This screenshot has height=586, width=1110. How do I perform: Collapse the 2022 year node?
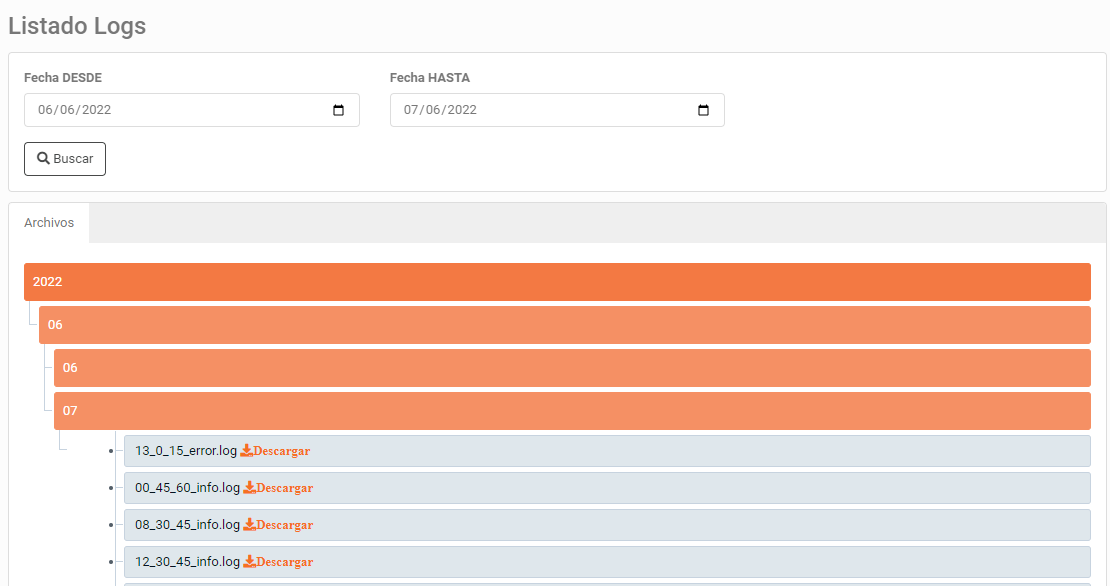tap(557, 282)
